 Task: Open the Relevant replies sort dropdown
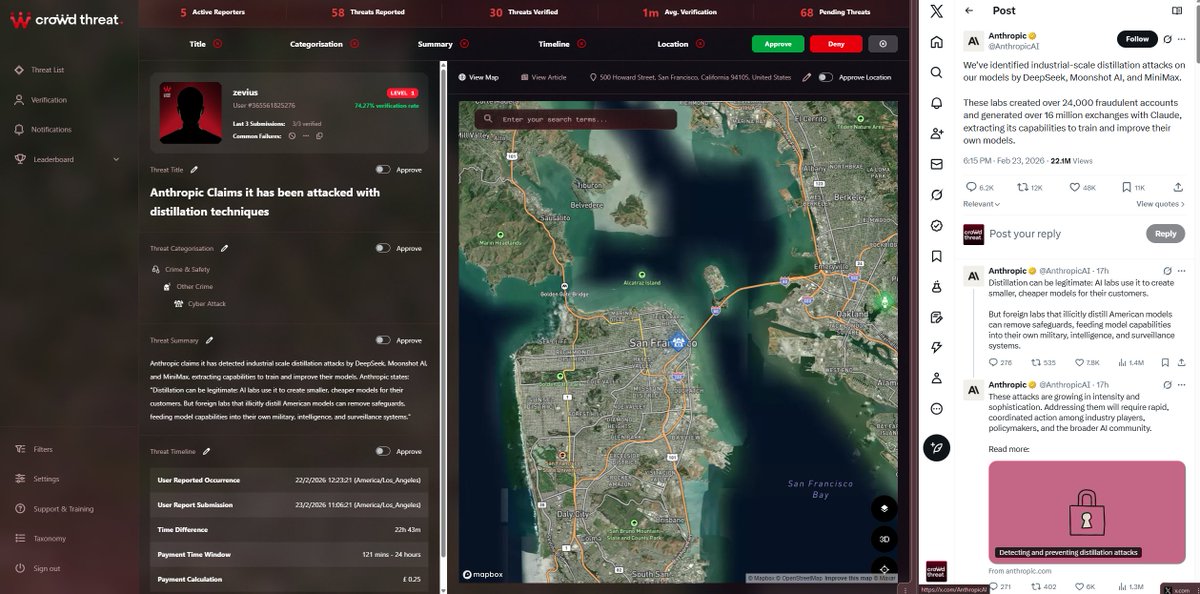(x=980, y=205)
